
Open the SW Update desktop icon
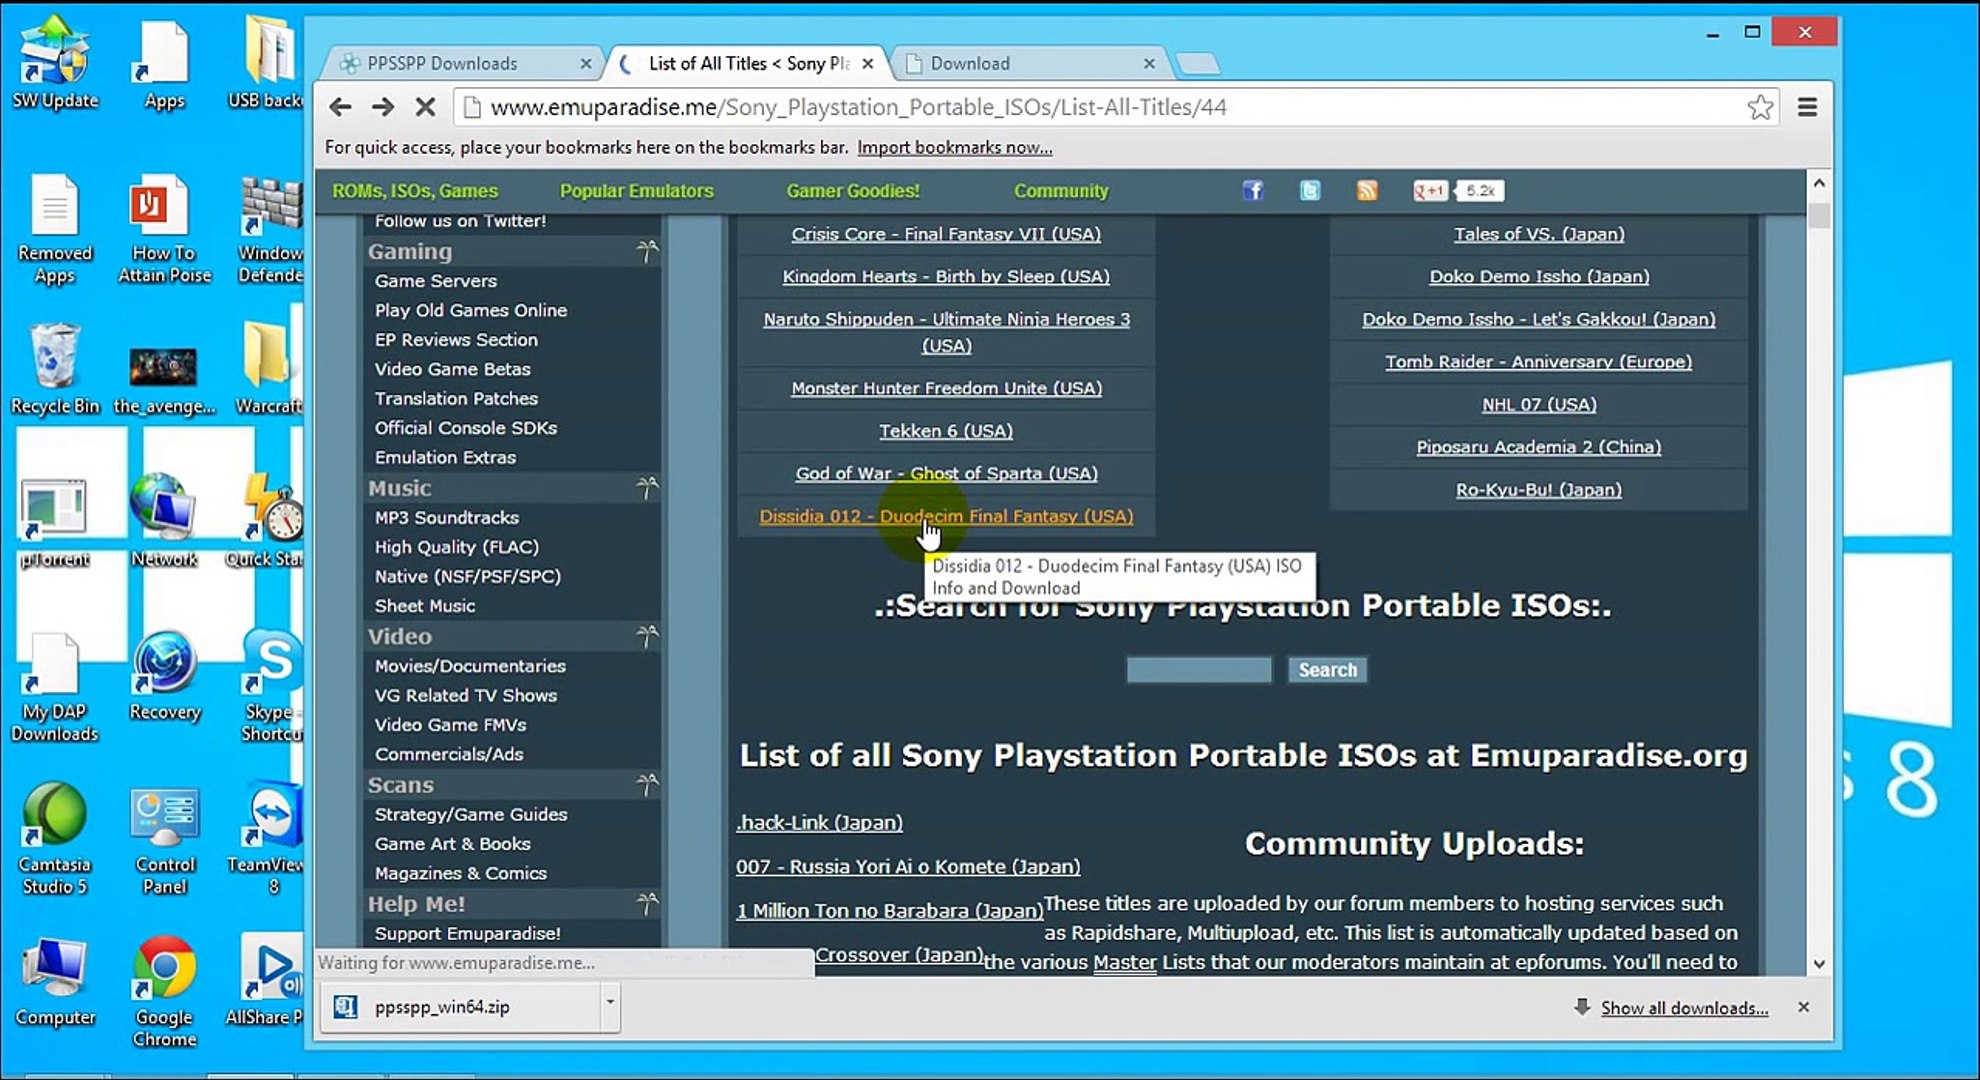55,62
